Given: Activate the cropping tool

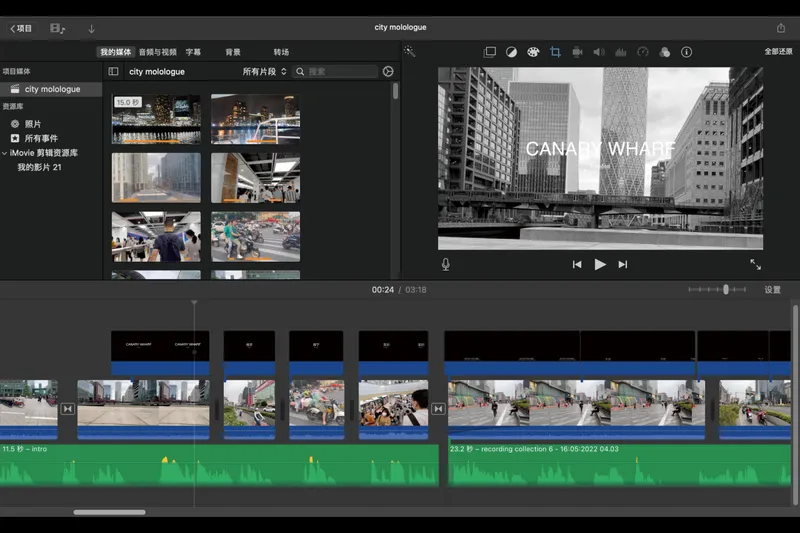Looking at the screenshot, I should [555, 52].
